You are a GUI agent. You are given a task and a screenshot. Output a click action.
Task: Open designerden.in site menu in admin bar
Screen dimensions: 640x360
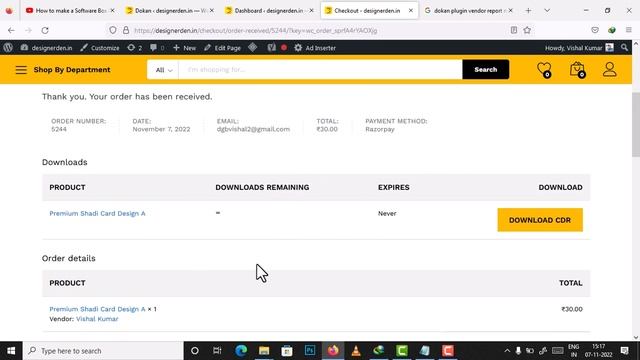tap(47, 48)
